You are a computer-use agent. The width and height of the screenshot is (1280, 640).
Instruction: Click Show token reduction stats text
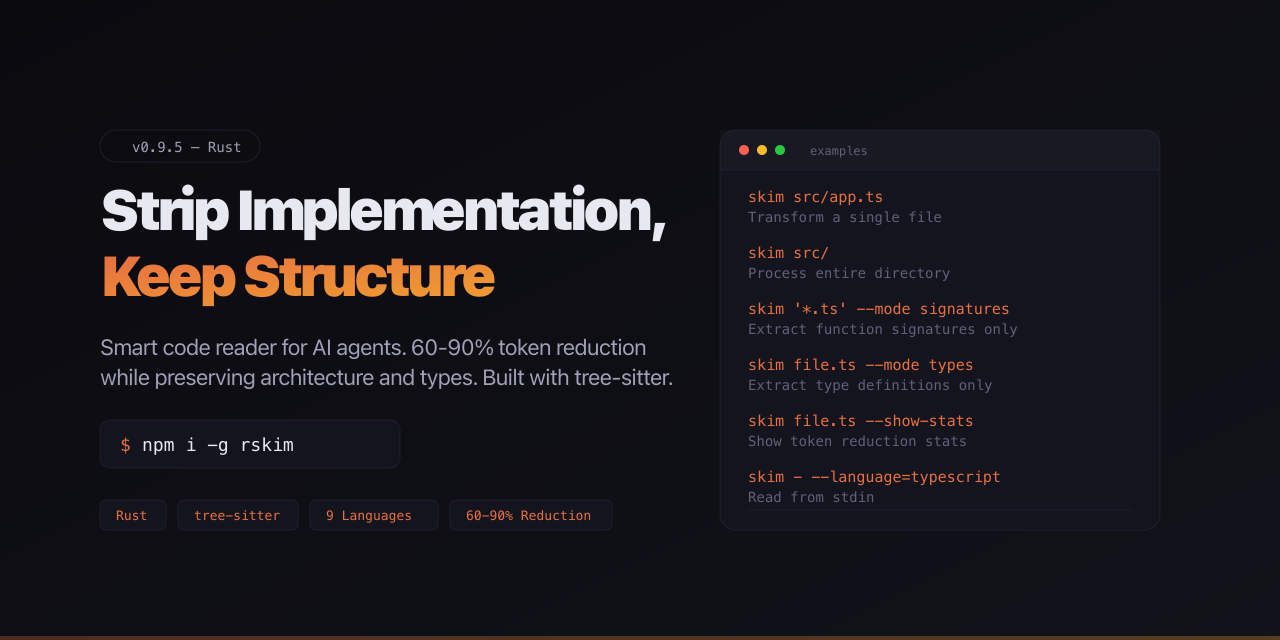tap(857, 441)
